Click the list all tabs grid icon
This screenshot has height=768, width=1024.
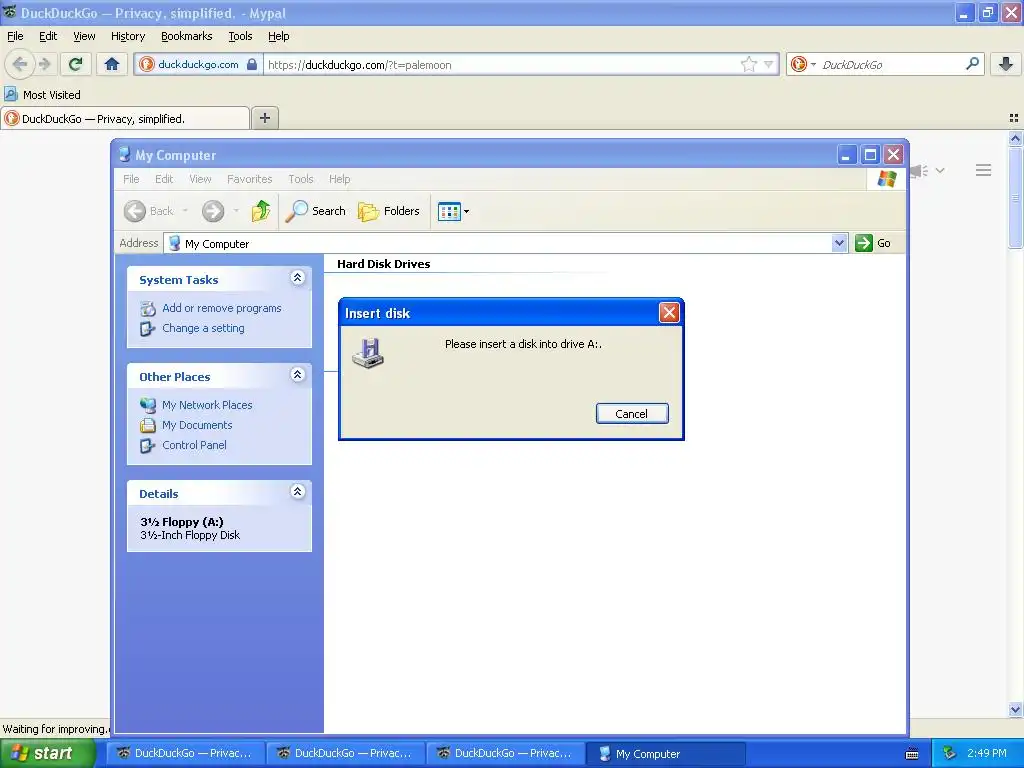tap(1014, 118)
